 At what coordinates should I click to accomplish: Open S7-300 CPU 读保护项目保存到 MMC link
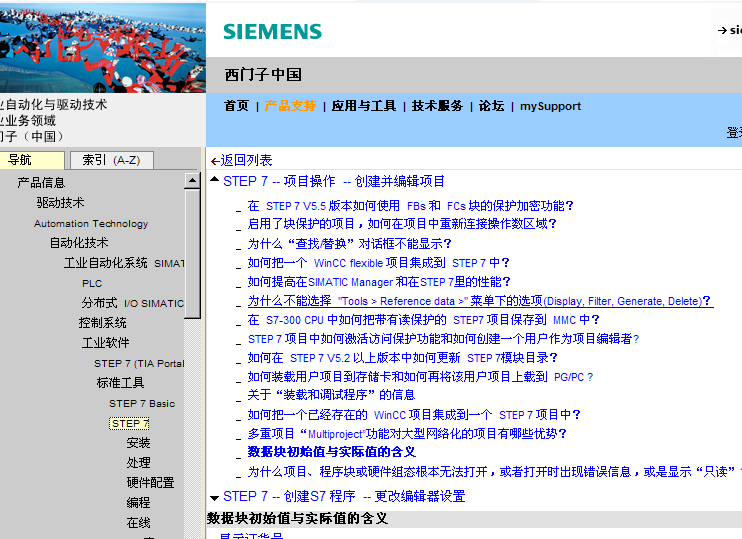coord(423,320)
